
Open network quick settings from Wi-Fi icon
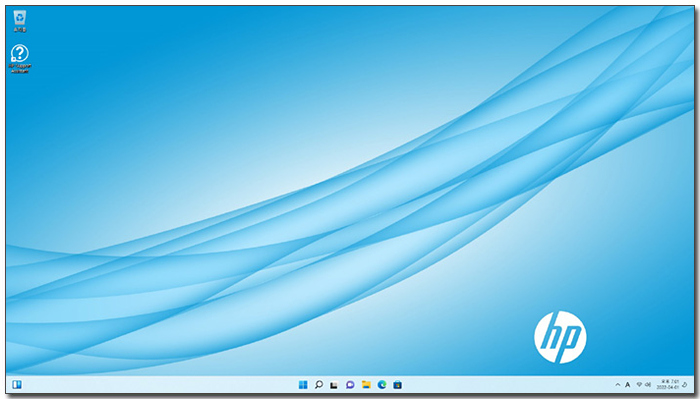click(x=639, y=384)
